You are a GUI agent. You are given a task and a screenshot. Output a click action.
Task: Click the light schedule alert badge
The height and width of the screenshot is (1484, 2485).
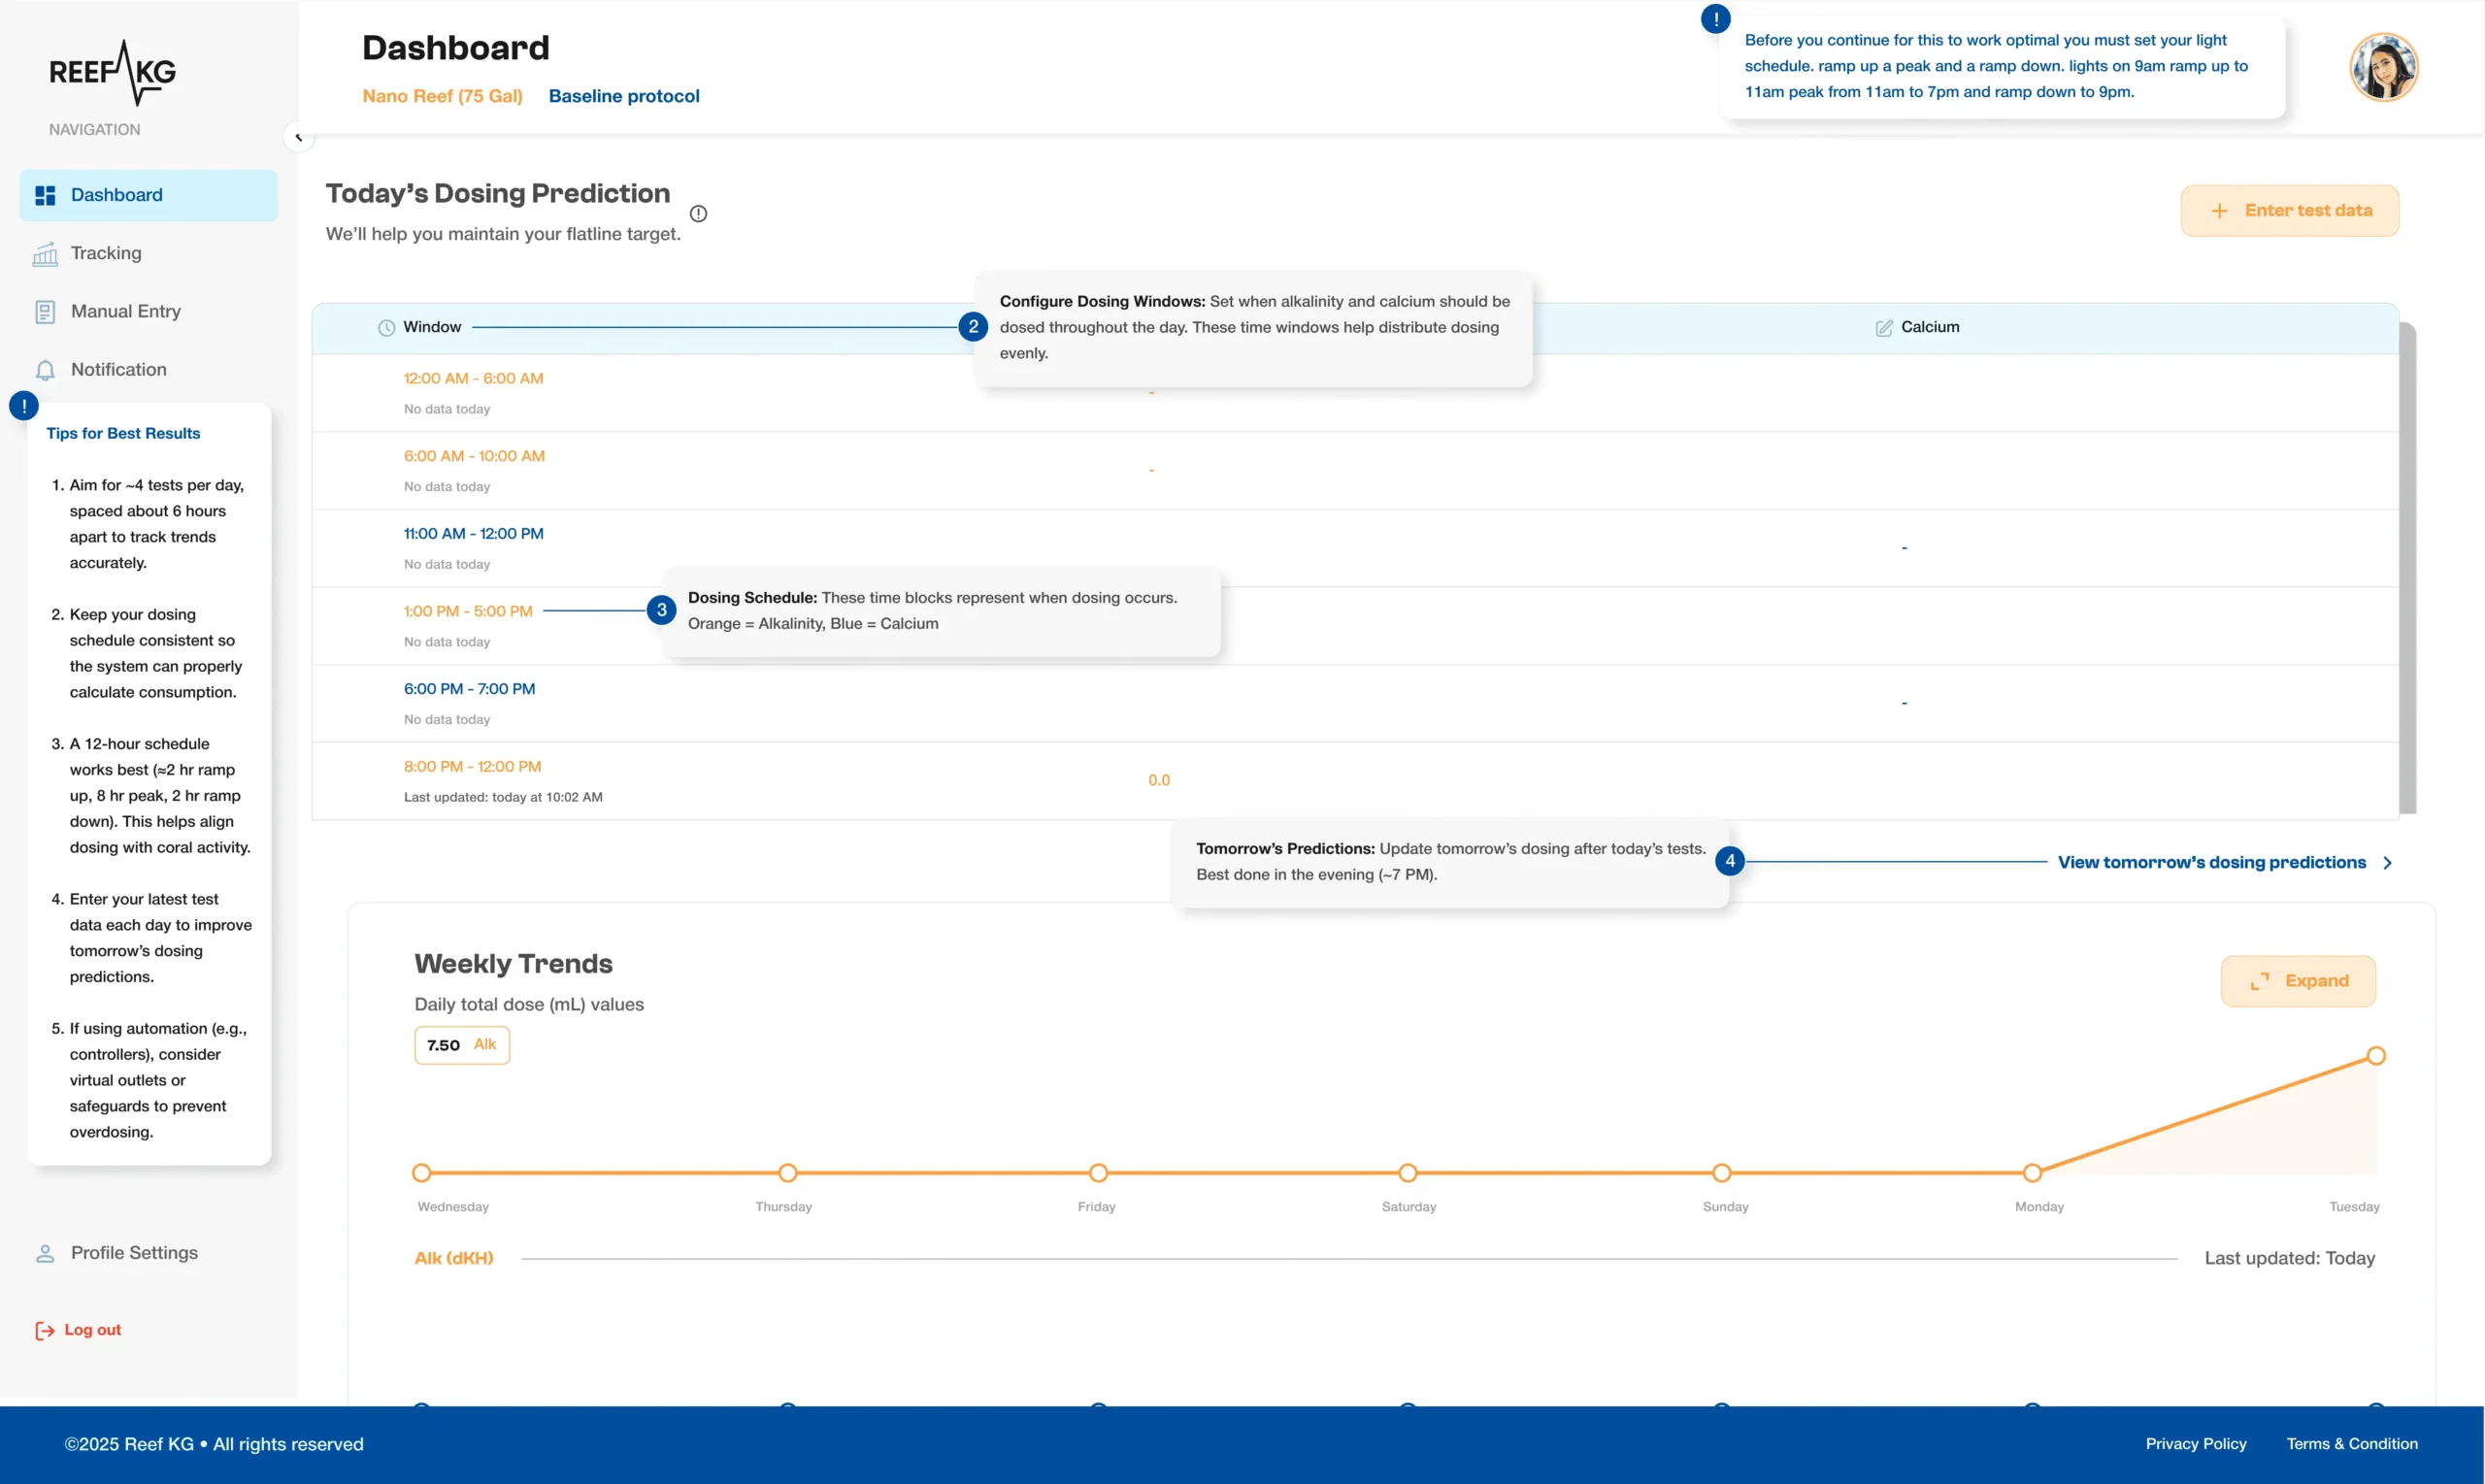pos(1716,19)
